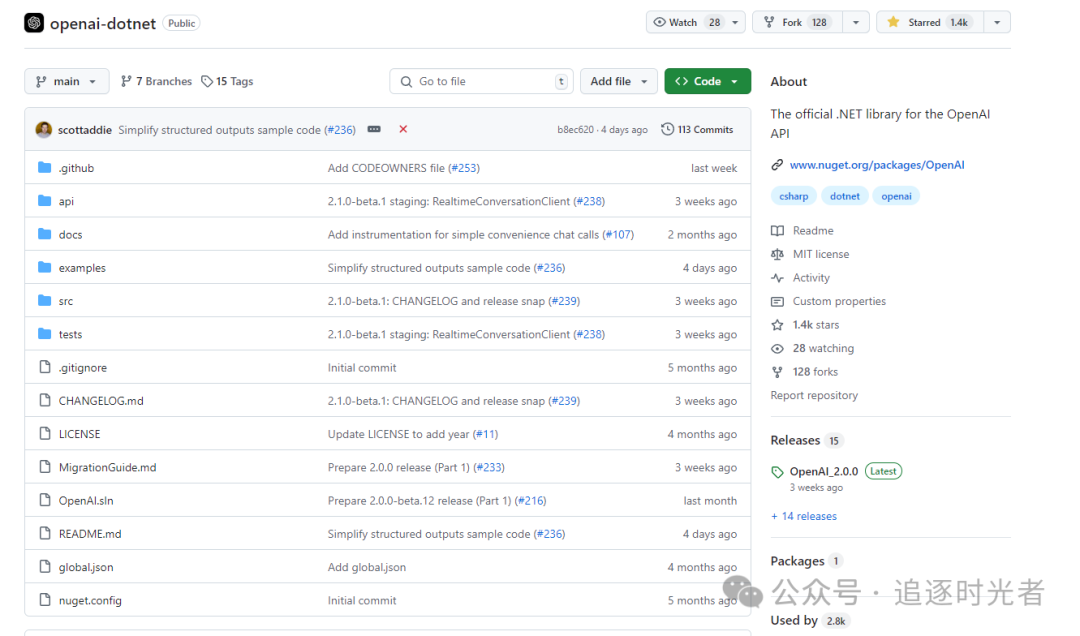Viewport: 1080px width, 636px height.
Task: Click the red X failed check icon
Action: 404,128
